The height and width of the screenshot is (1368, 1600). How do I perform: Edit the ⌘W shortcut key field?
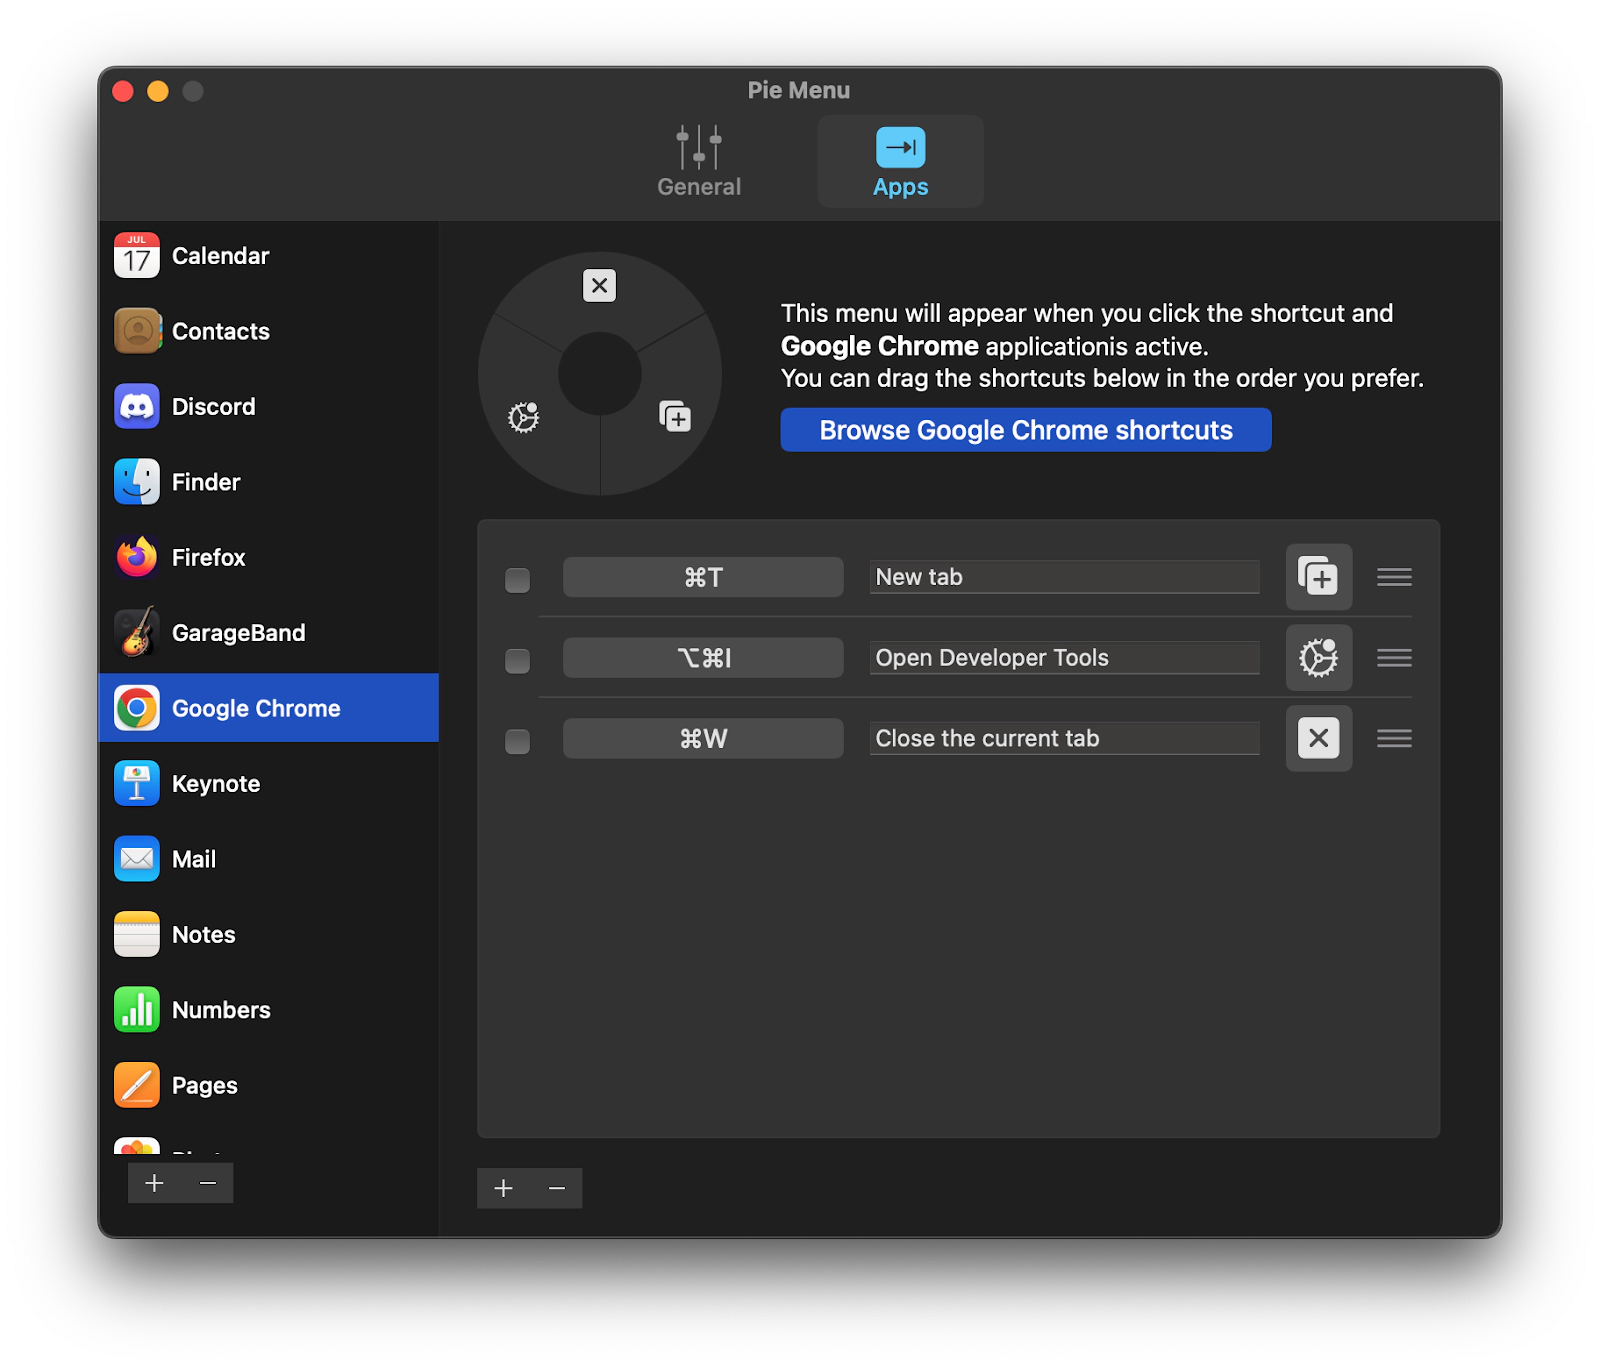coord(703,738)
